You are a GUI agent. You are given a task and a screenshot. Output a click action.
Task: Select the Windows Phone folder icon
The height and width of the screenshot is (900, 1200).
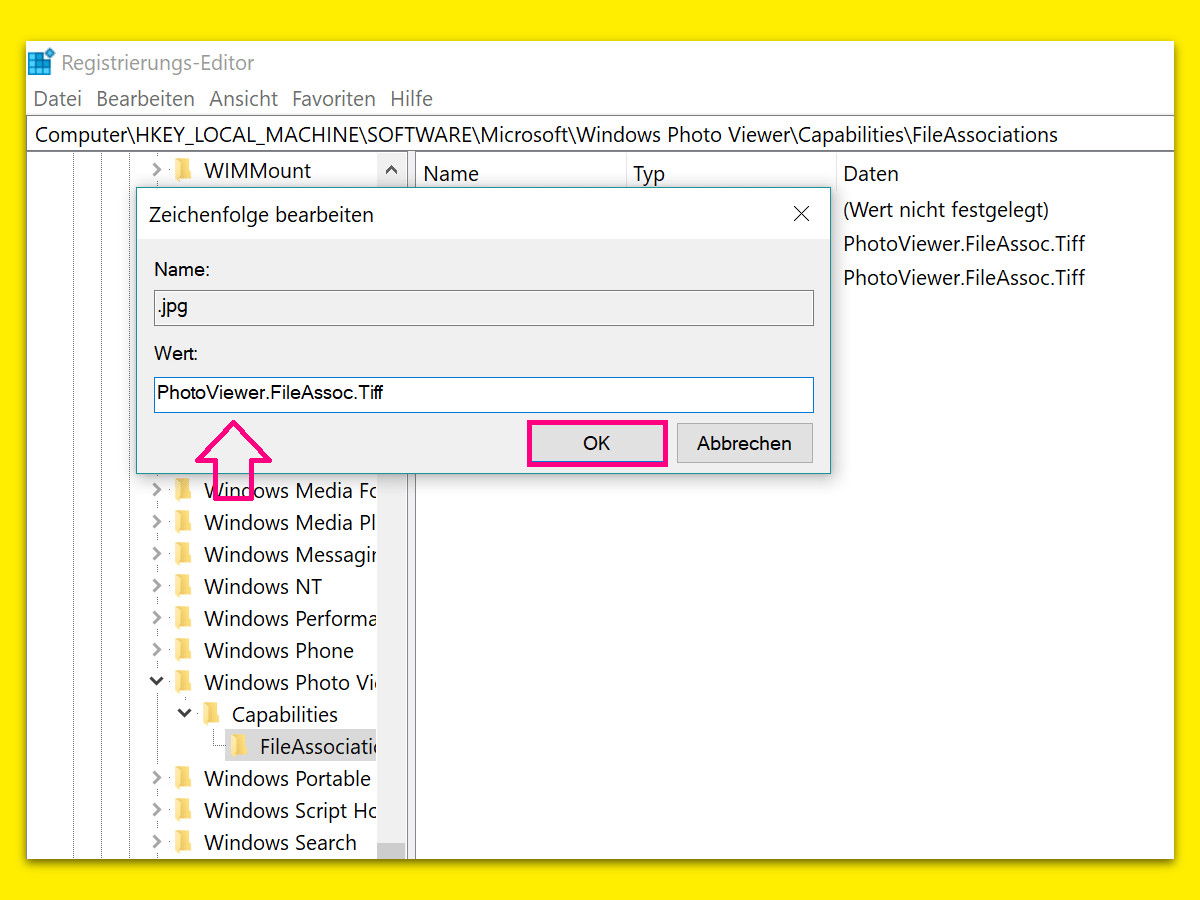pos(183,650)
